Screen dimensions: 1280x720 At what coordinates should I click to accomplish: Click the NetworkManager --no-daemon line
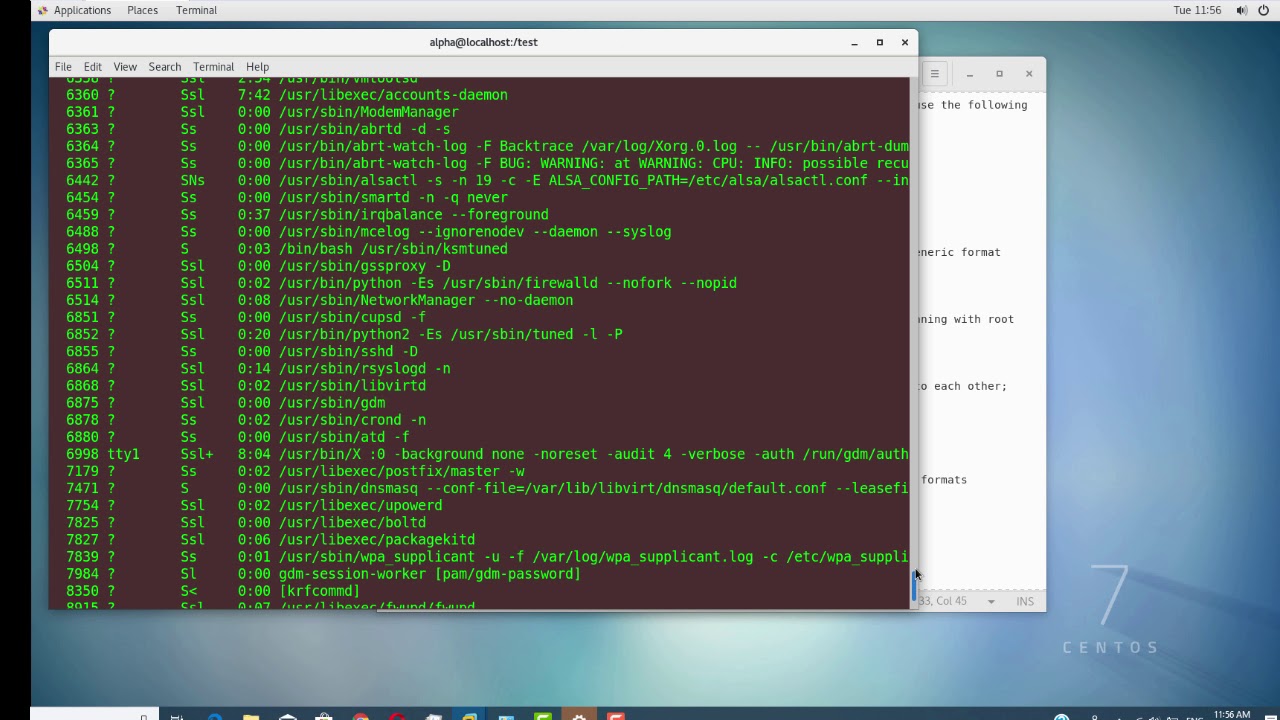coord(320,300)
